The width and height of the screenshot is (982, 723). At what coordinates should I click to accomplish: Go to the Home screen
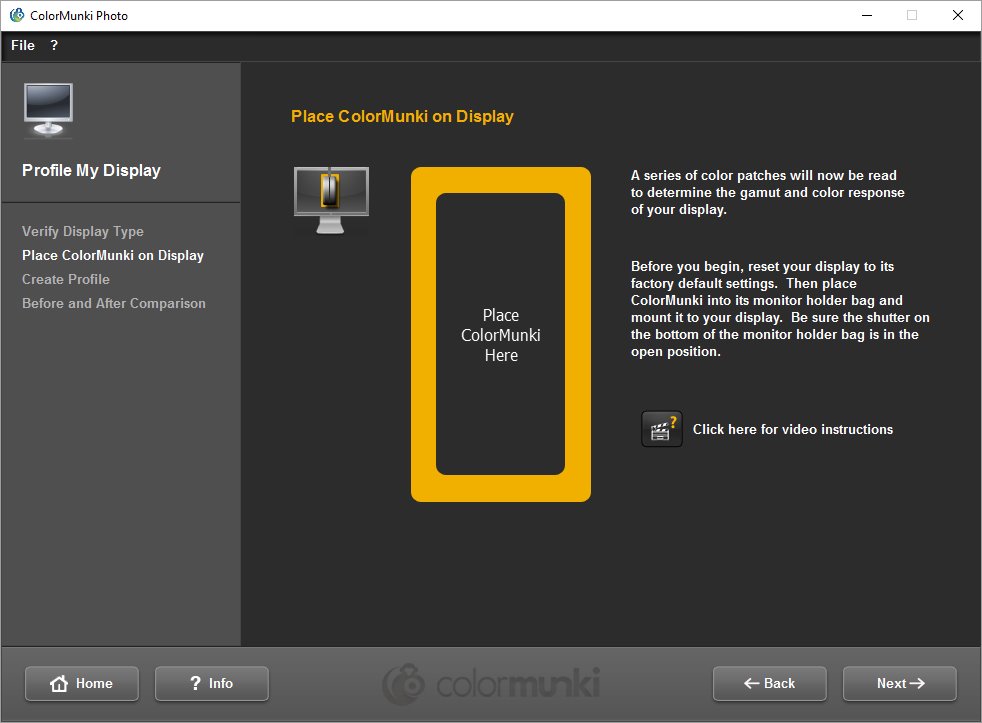[82, 683]
